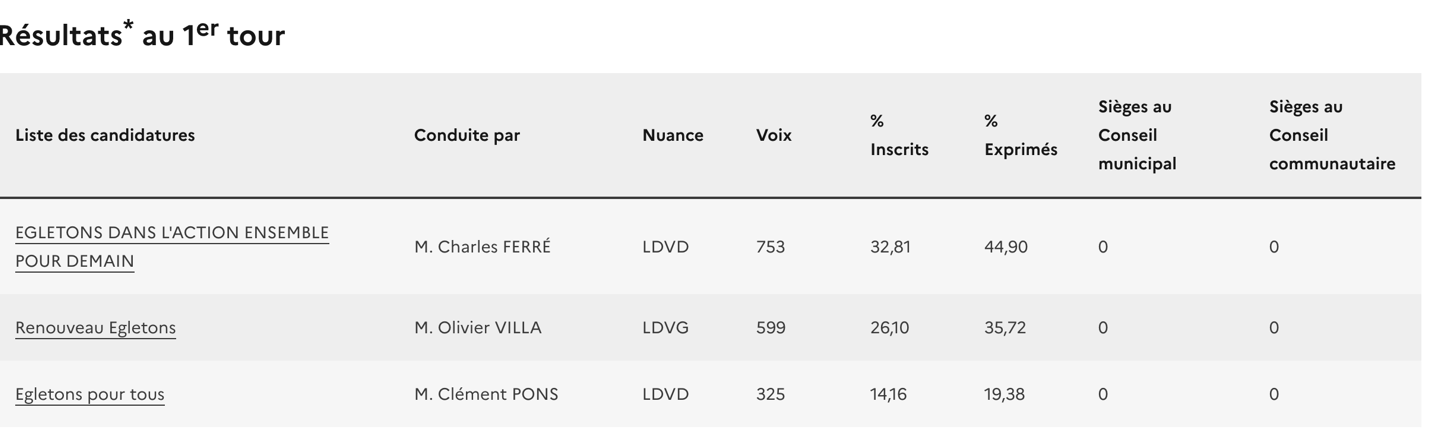Click the 753 votes cell
Viewport: 1440px width, 442px height.
770,247
